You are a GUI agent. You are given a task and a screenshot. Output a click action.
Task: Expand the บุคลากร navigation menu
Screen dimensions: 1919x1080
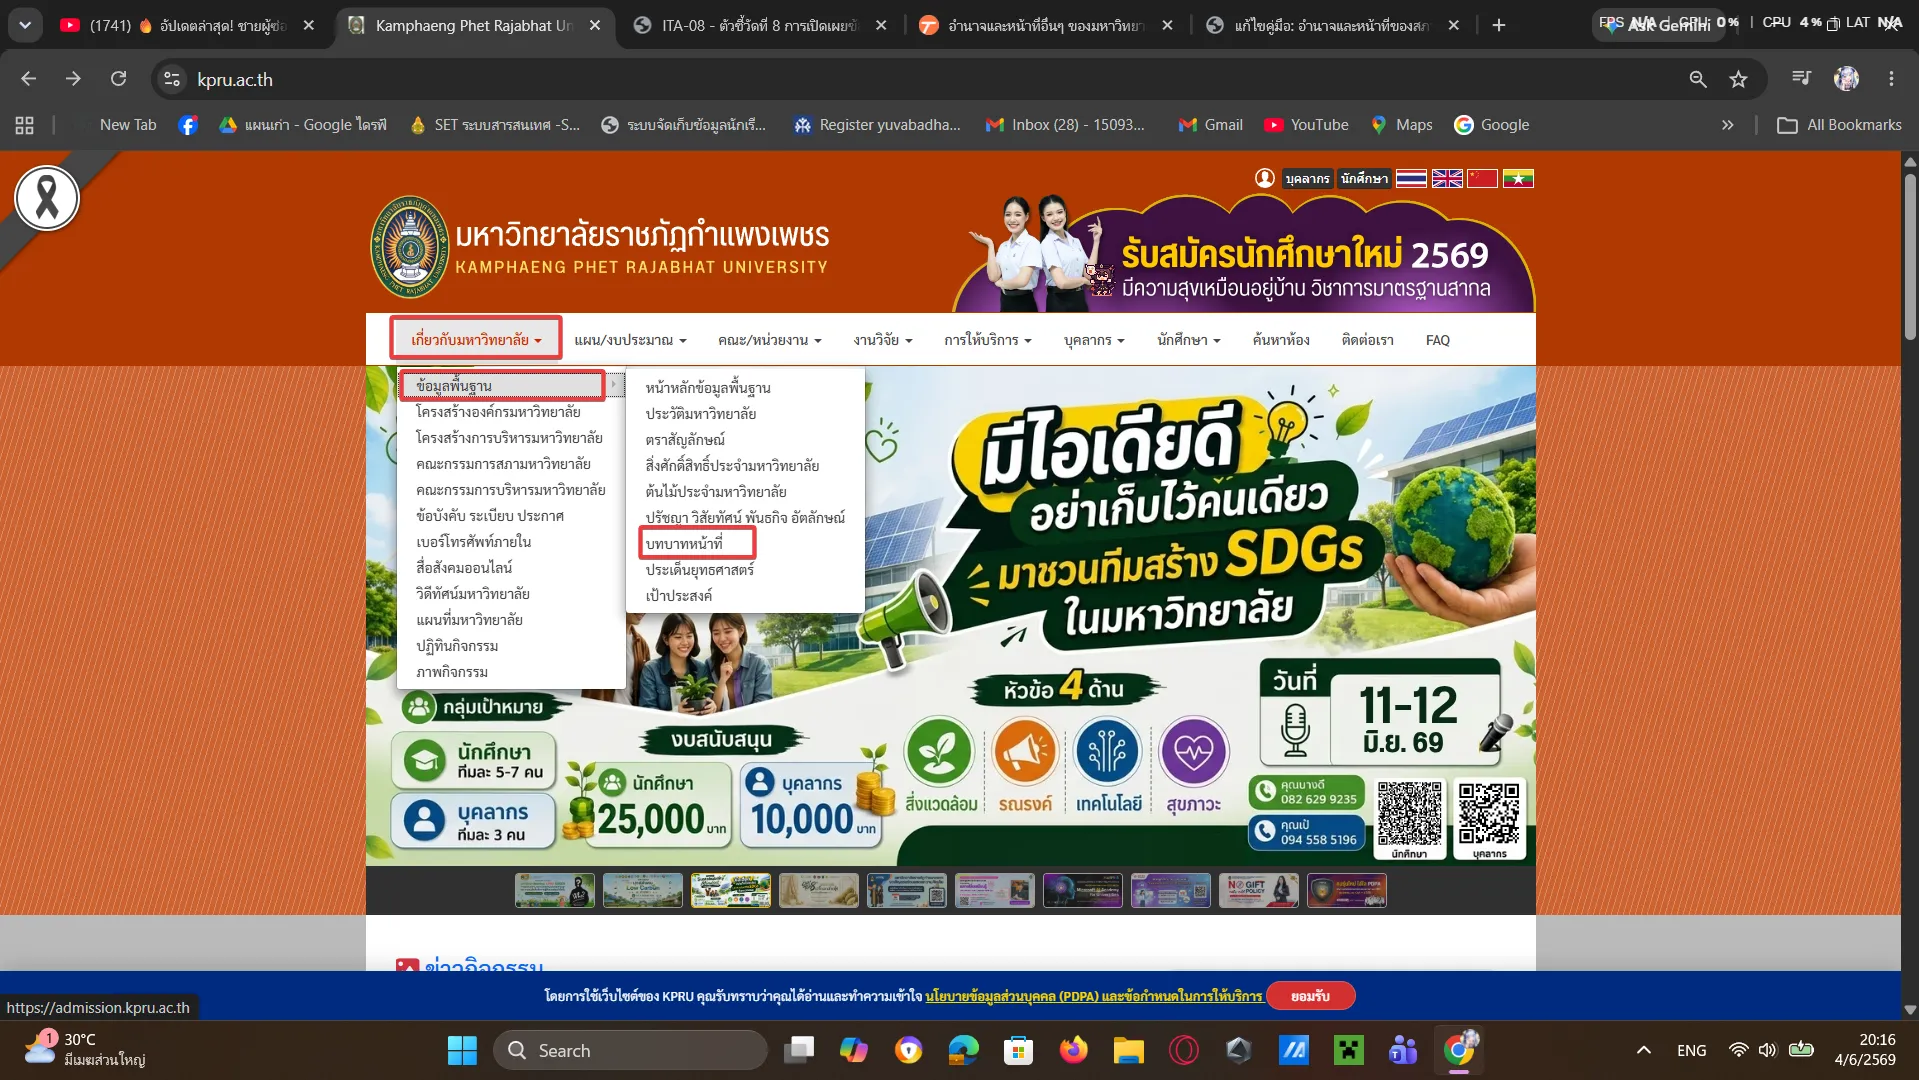tap(1094, 340)
